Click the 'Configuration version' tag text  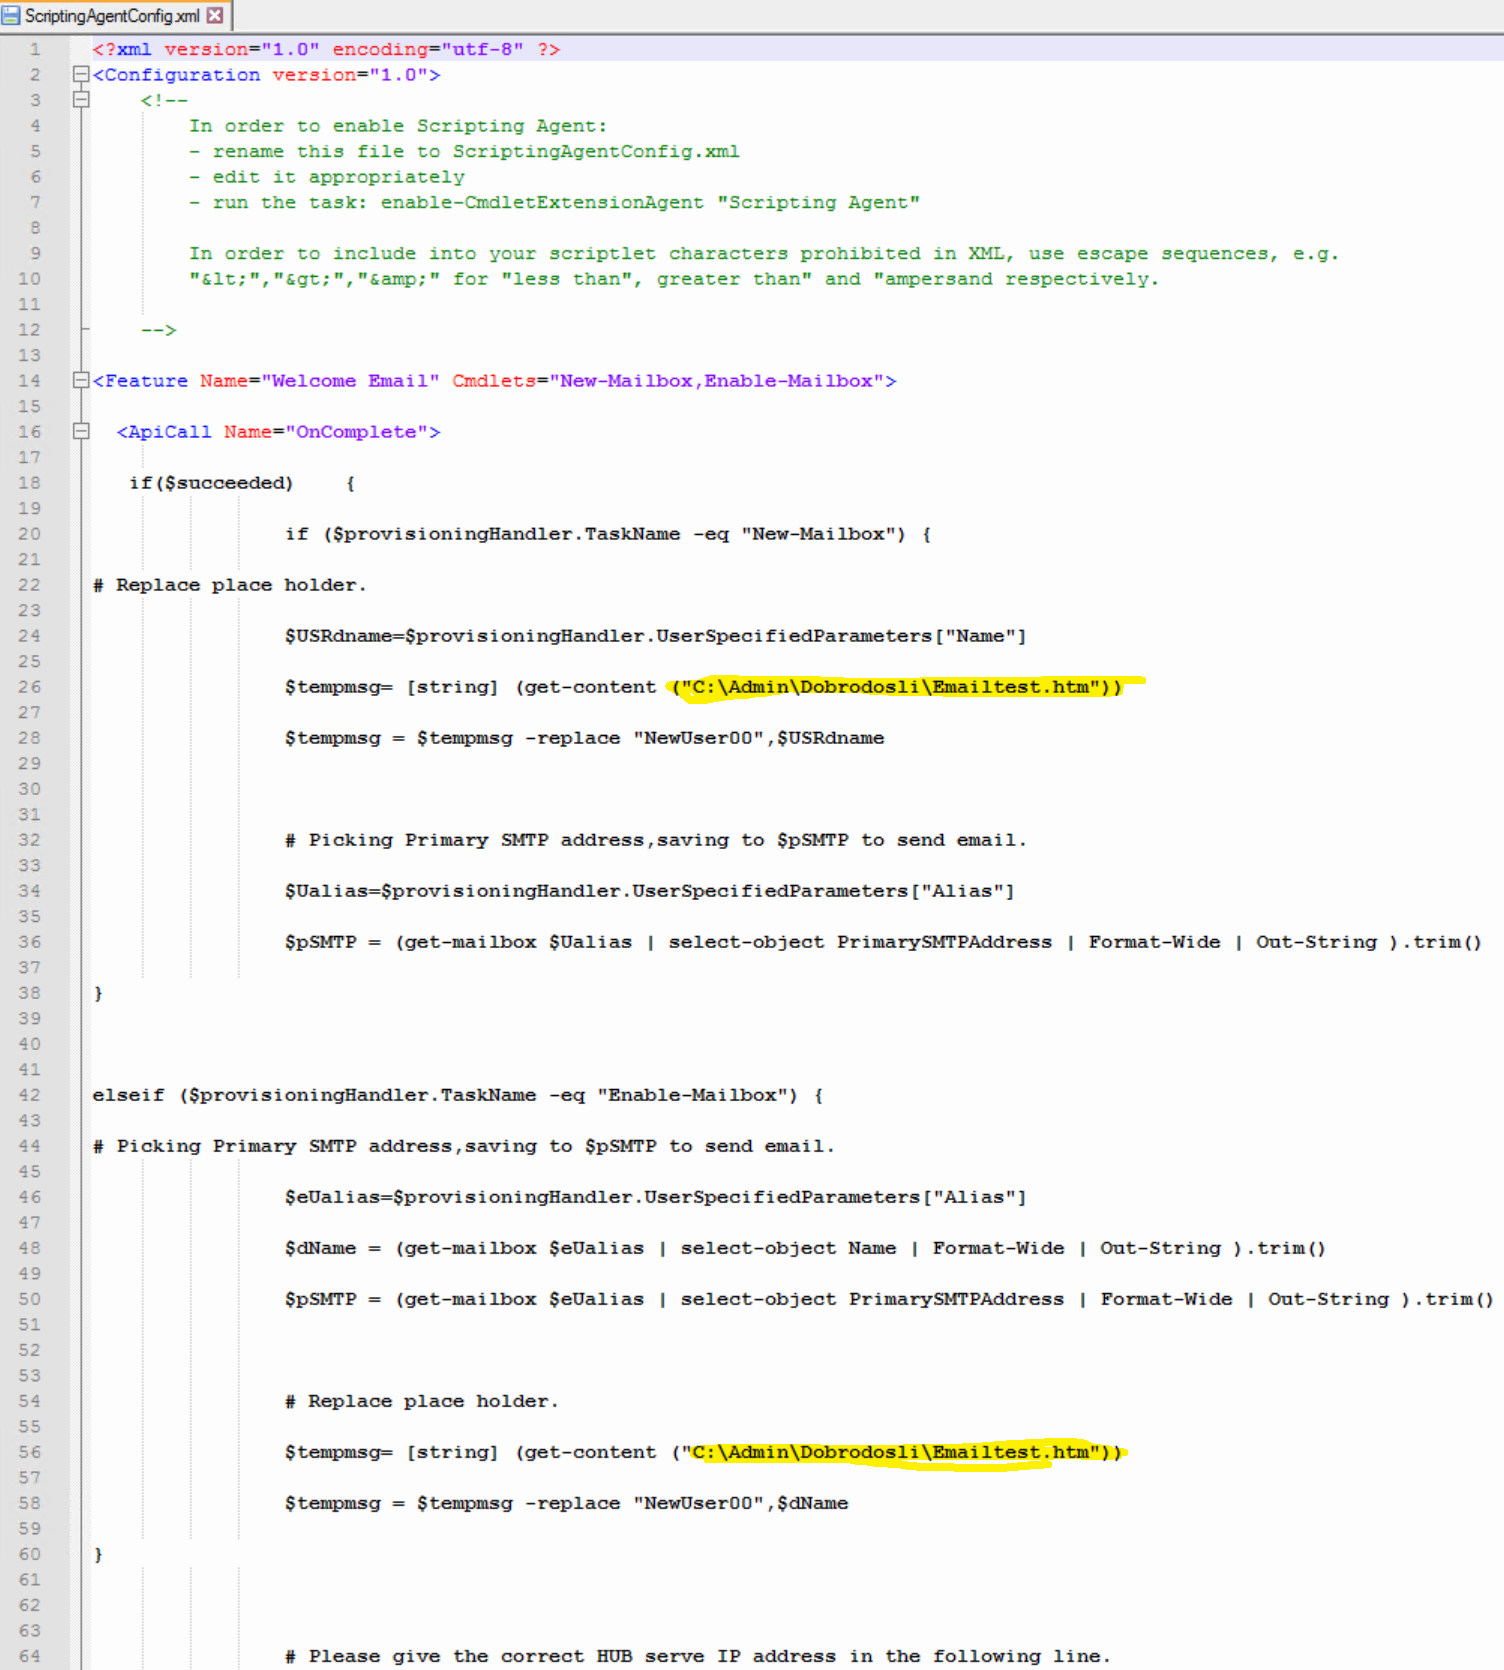click(266, 75)
